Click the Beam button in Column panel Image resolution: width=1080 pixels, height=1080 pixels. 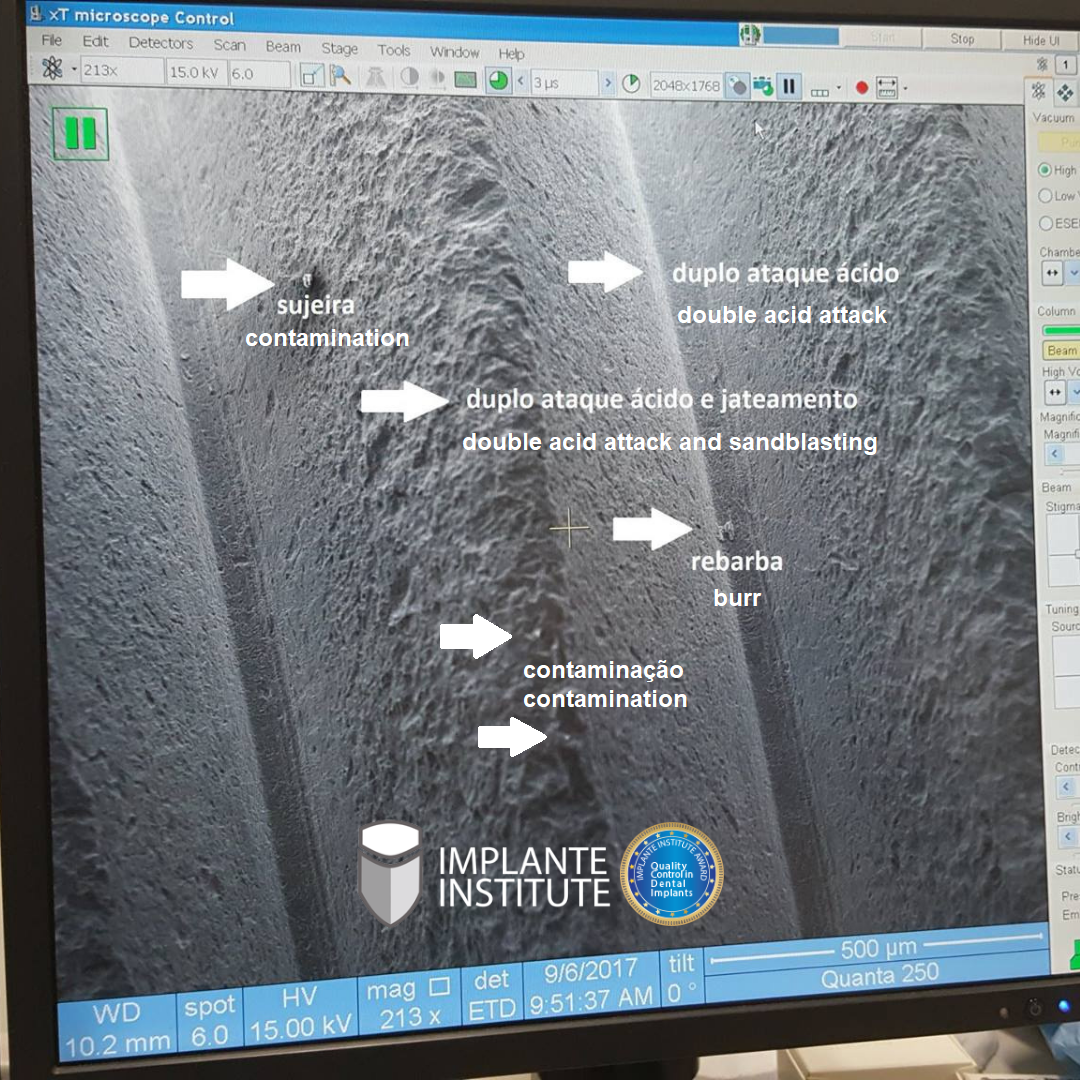[1061, 351]
